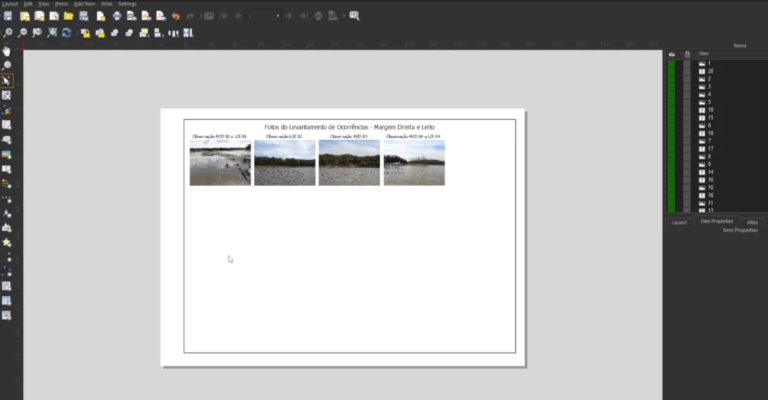Select the photo under Observação L/E 02
Viewport: 768px width, 400px height.
(285, 163)
